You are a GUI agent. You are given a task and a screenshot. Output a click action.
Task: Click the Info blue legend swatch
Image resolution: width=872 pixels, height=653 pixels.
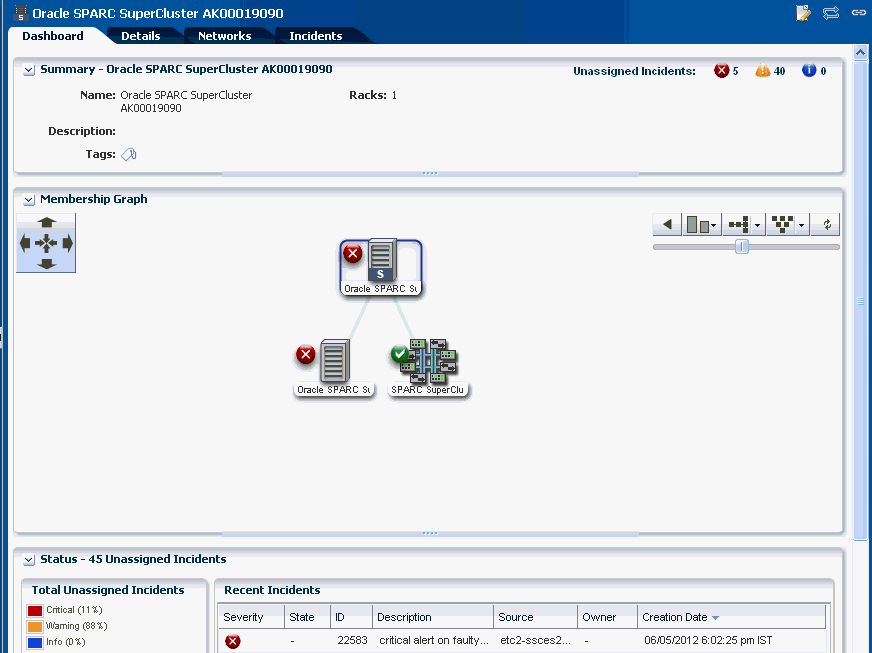coord(35,643)
